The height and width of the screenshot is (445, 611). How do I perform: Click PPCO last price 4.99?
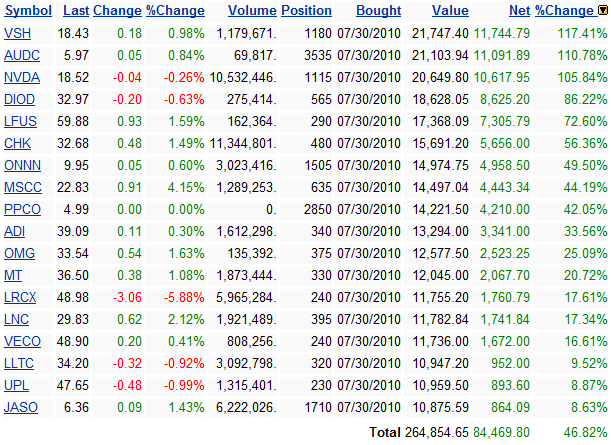coord(76,210)
